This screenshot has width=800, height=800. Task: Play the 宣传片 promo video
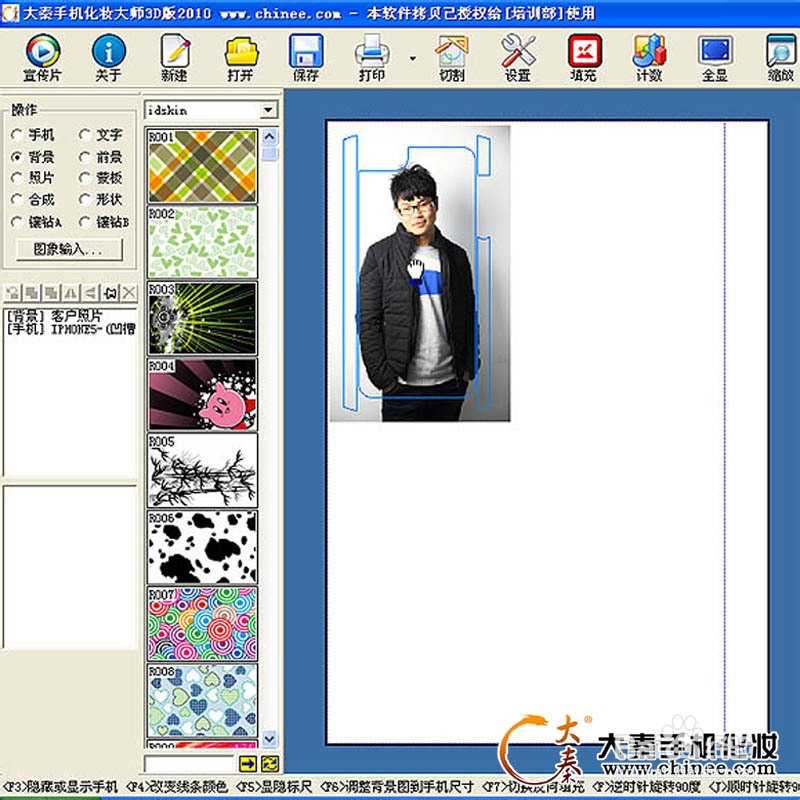coord(43,58)
